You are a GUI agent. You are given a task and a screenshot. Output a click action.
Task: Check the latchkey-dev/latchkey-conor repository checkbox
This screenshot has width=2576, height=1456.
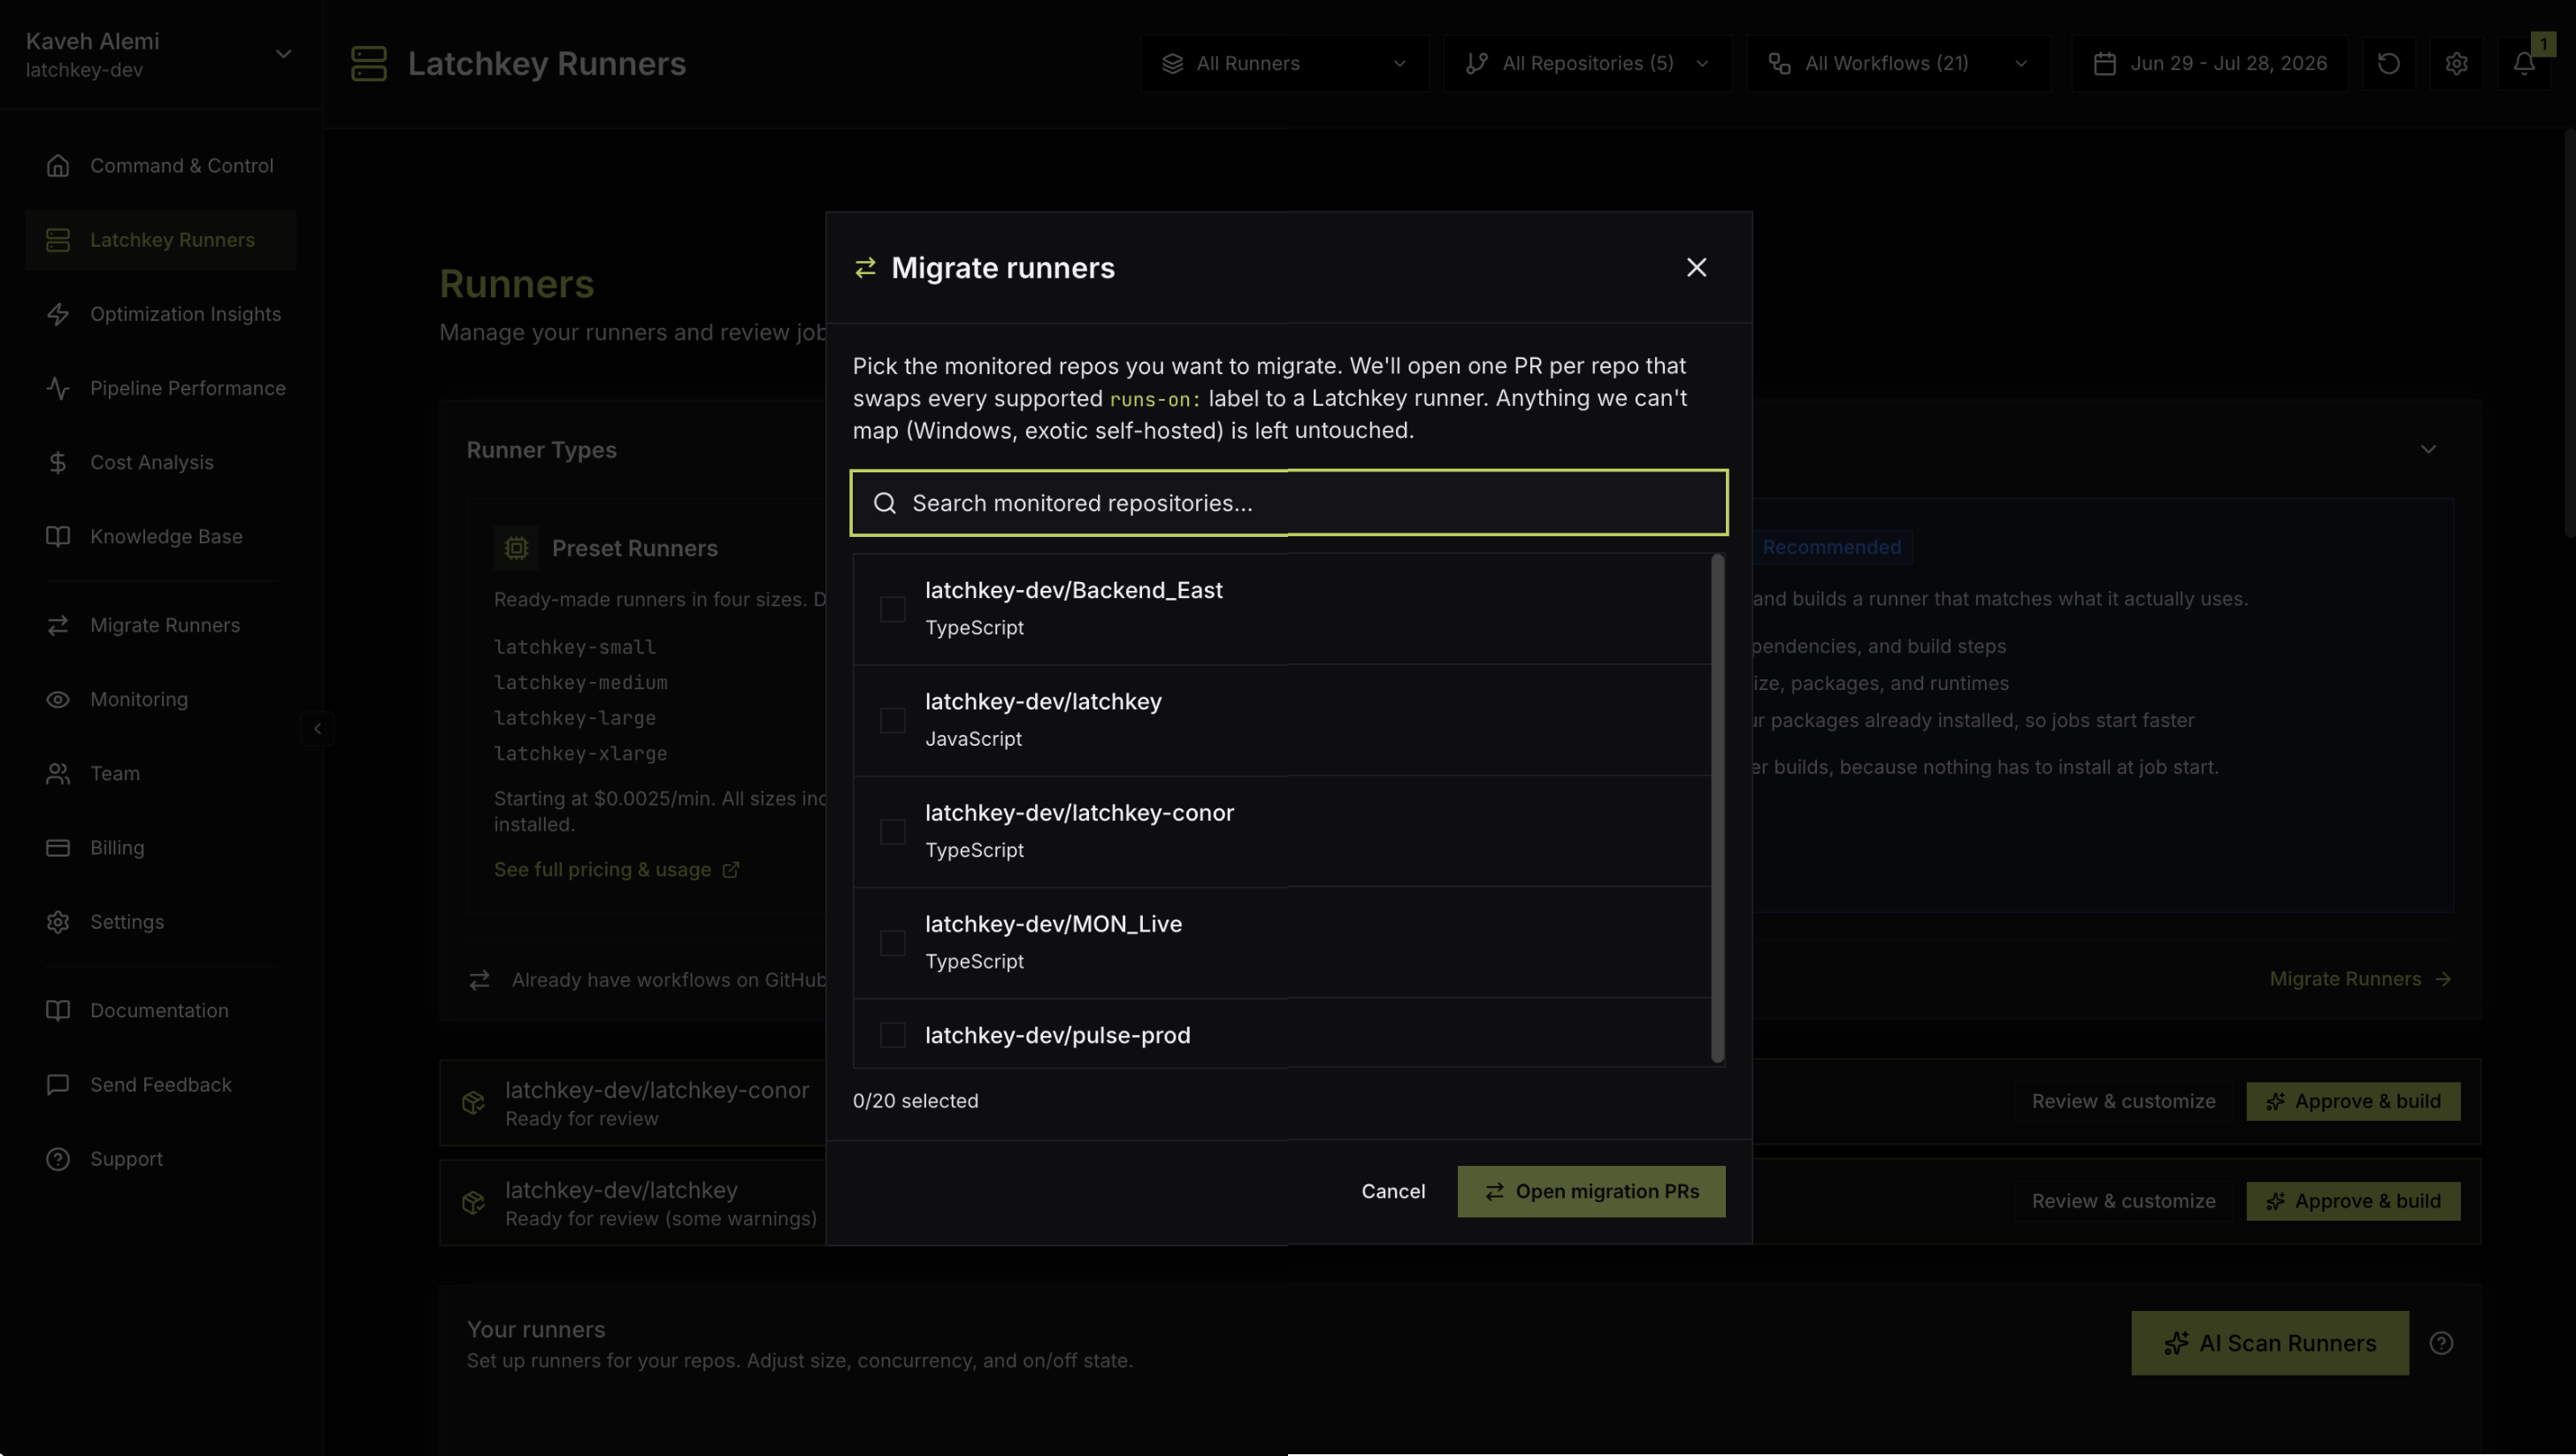pyautogui.click(x=892, y=831)
